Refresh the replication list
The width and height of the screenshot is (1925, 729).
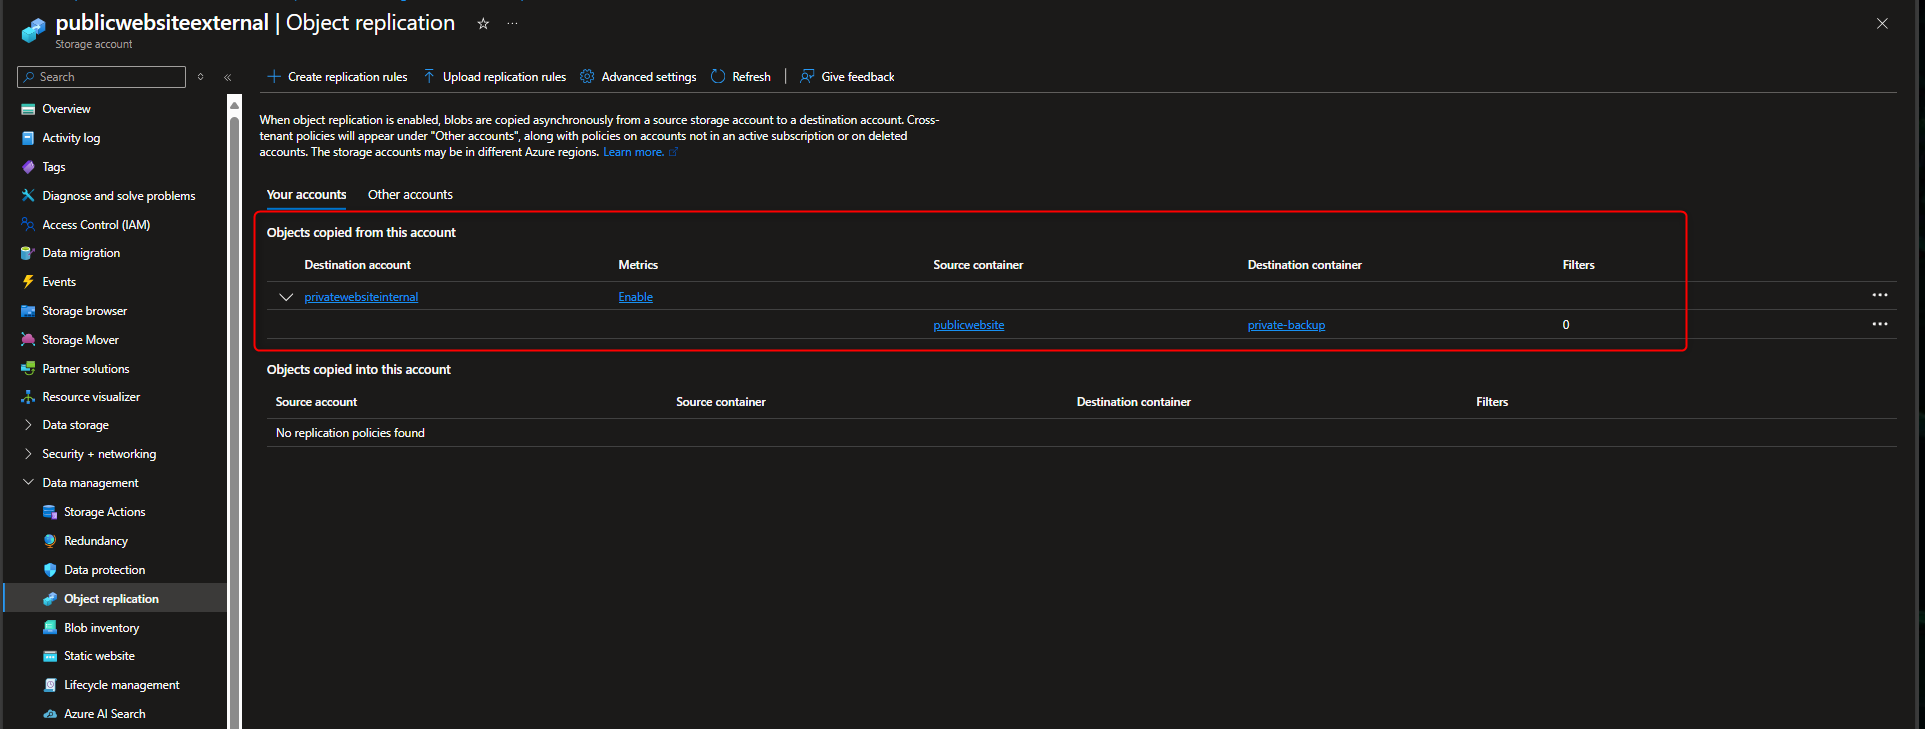pos(741,77)
